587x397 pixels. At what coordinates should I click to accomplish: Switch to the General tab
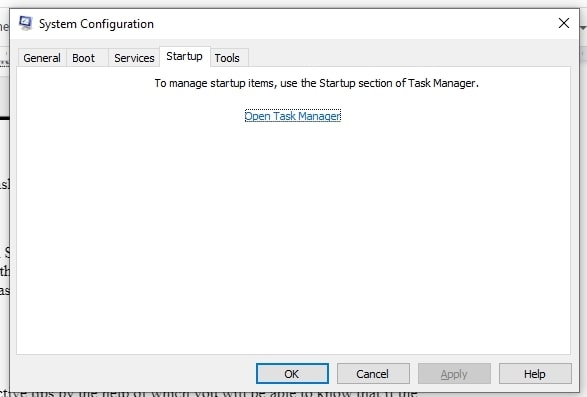pyautogui.click(x=42, y=58)
